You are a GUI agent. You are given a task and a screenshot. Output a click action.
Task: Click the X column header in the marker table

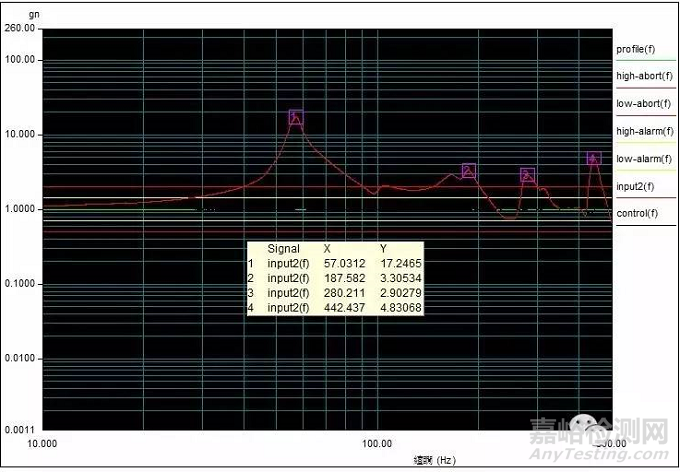pyautogui.click(x=327, y=248)
